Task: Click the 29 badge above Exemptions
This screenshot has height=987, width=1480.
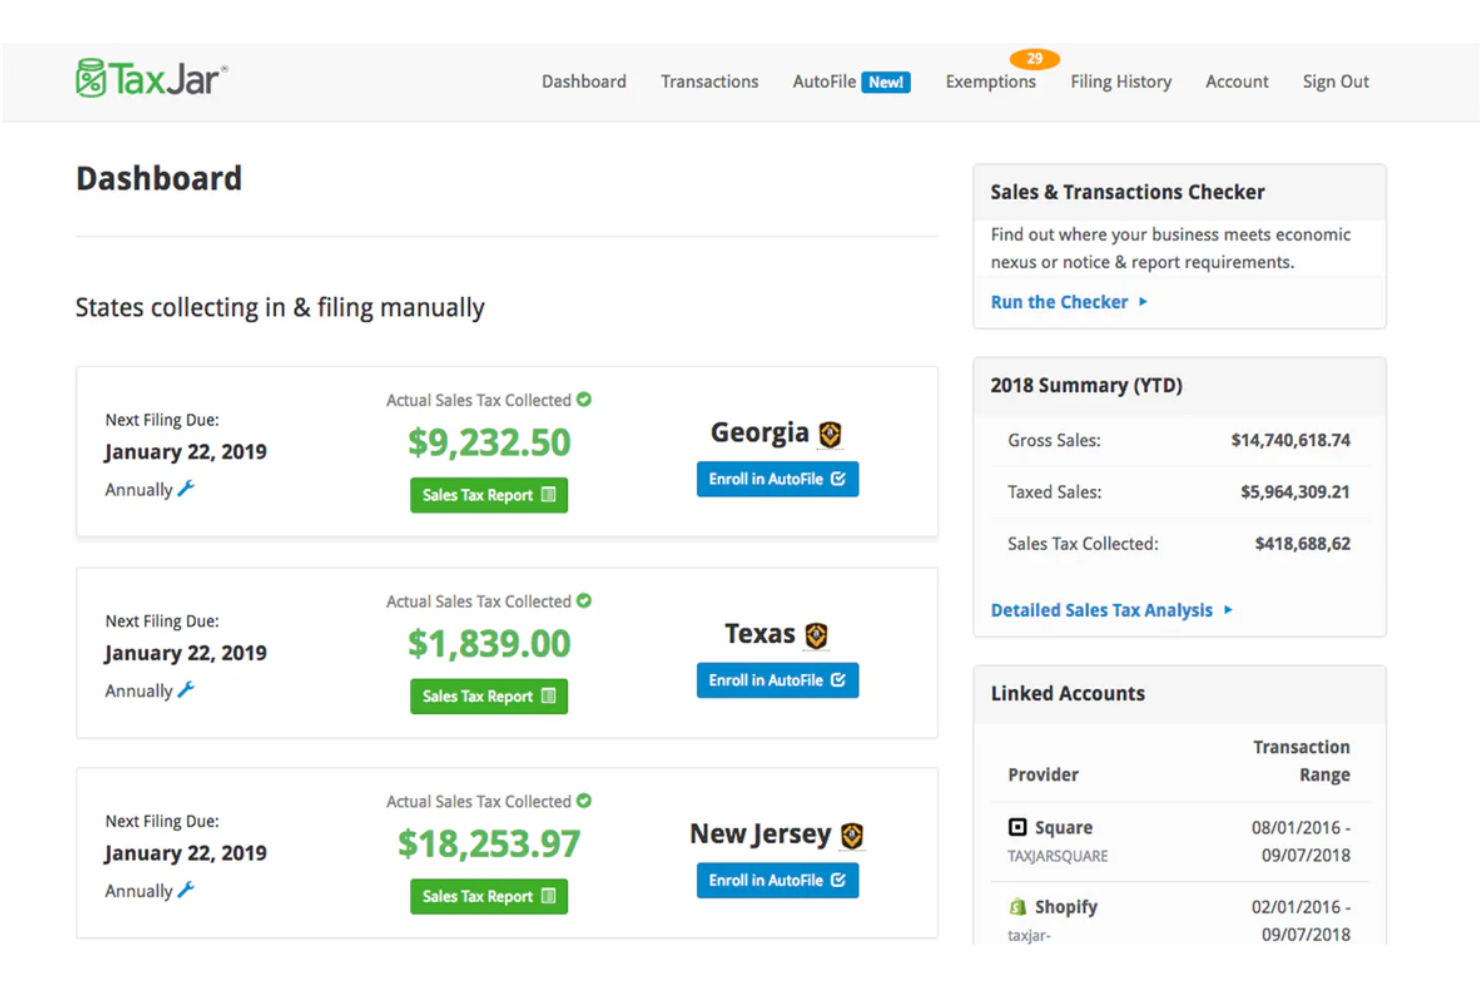Action: point(1035,59)
